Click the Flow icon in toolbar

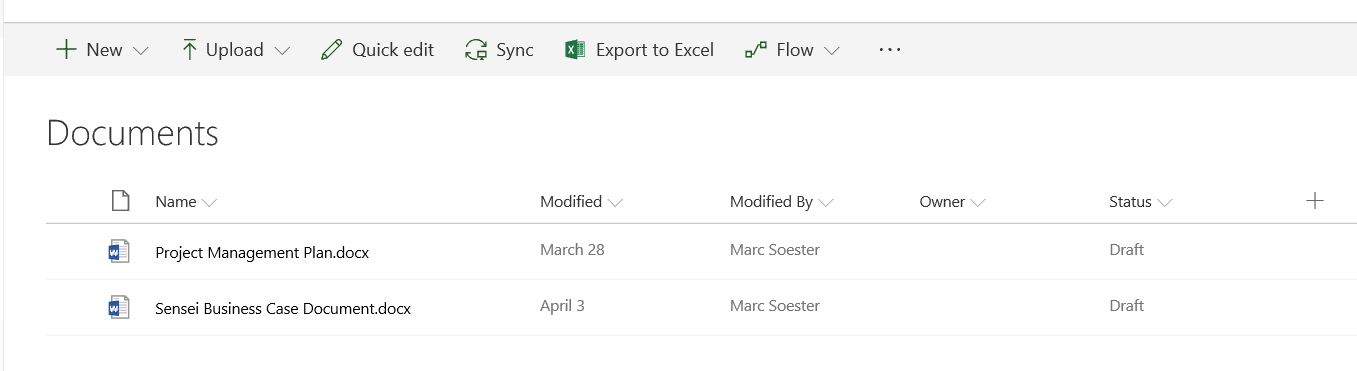(x=756, y=50)
